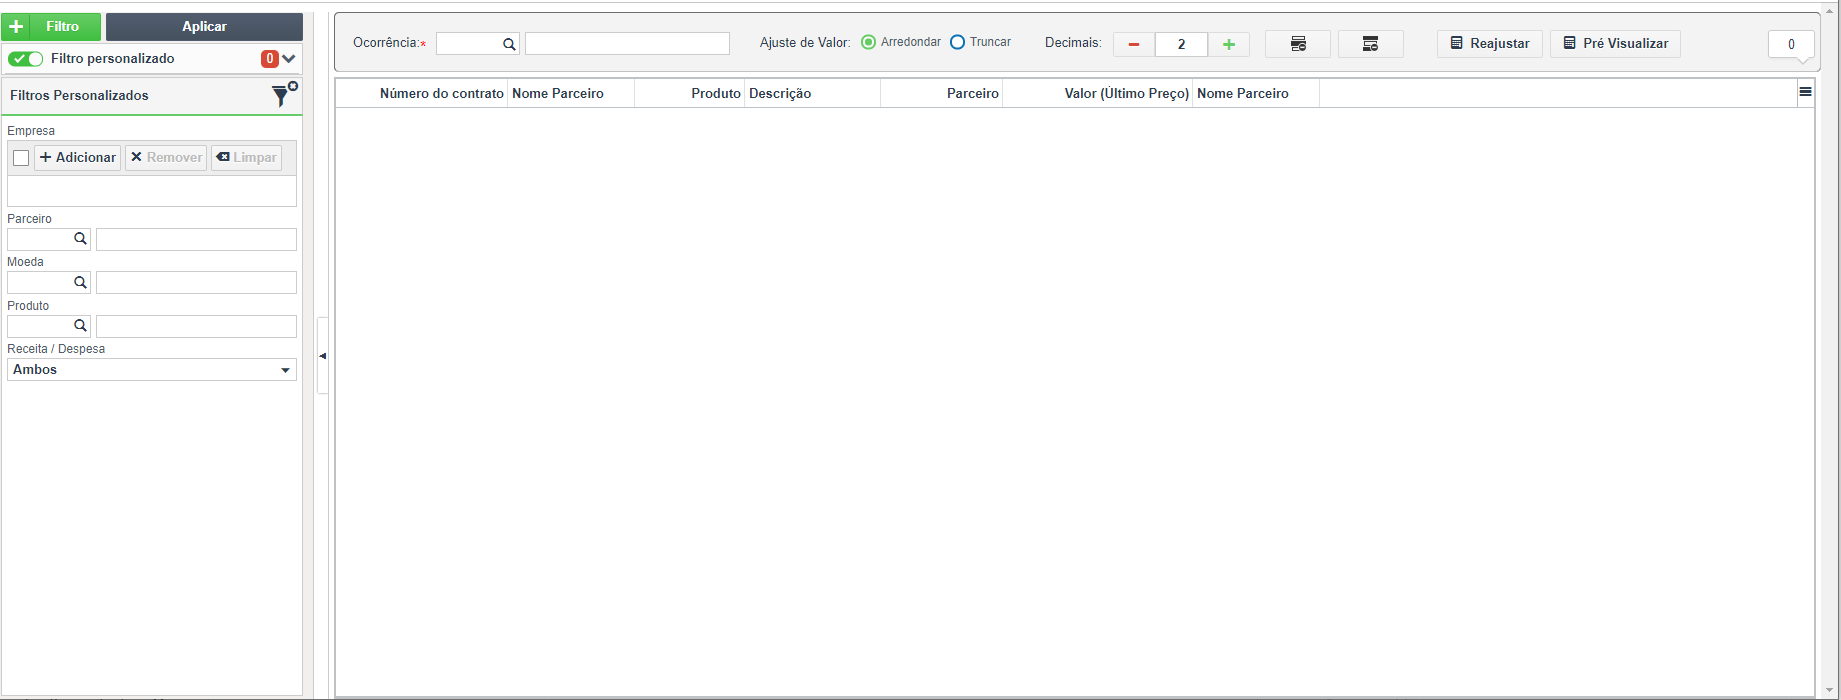Click the Parceiro column header in grid
1841x700 pixels.
(942, 93)
